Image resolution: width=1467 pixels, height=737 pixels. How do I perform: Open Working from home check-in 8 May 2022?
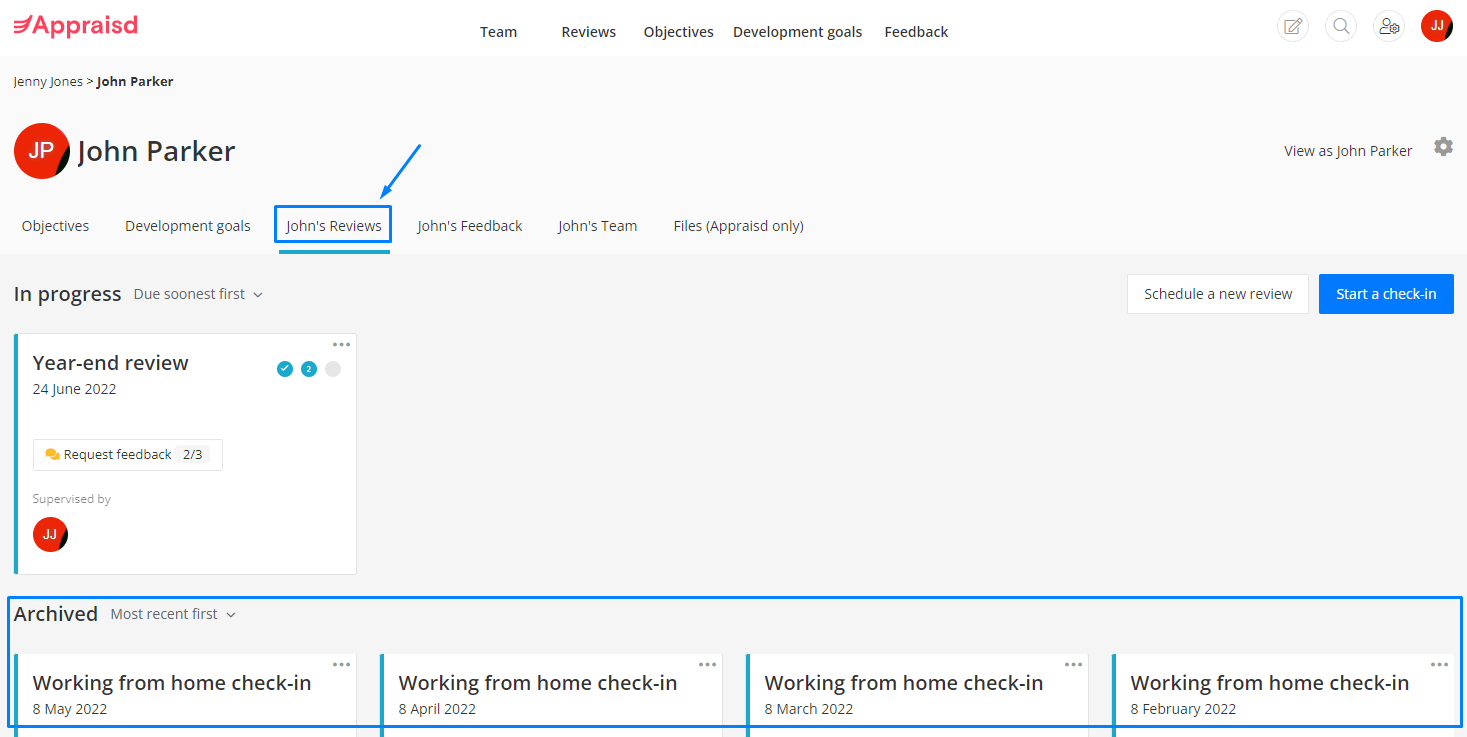[x=172, y=683]
